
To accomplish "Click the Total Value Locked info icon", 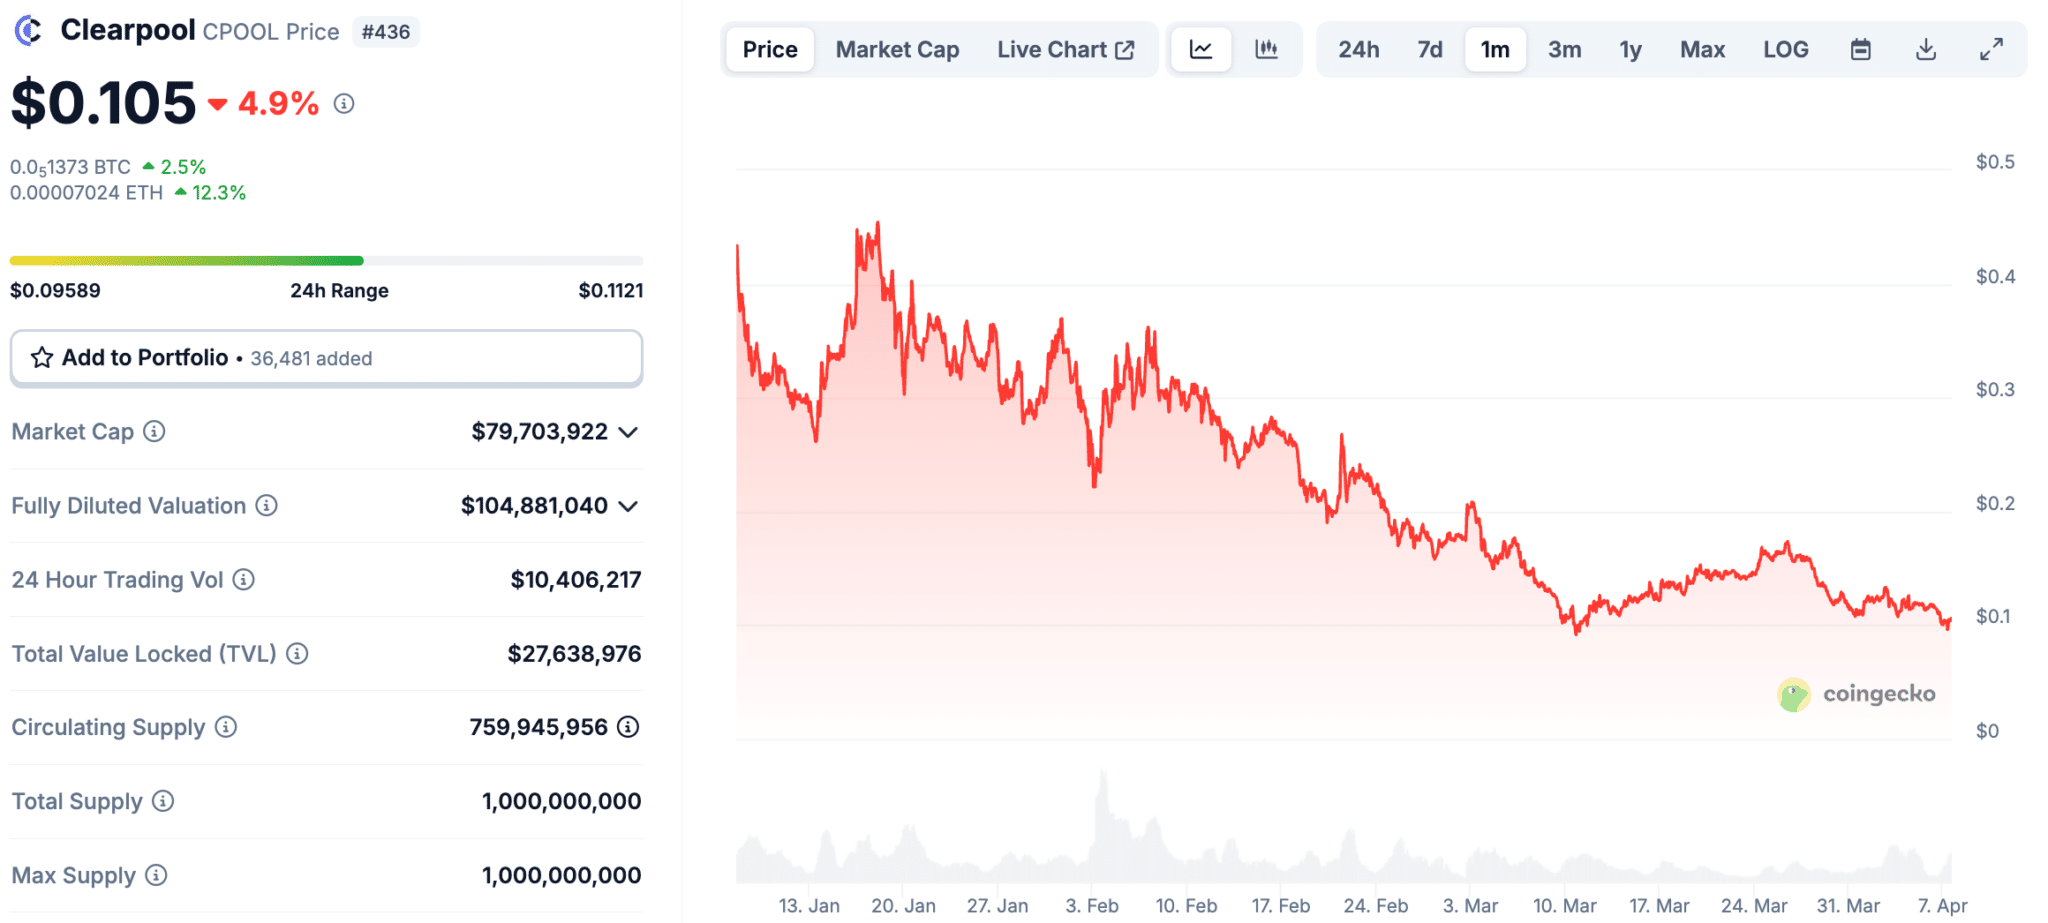I will tap(297, 653).
